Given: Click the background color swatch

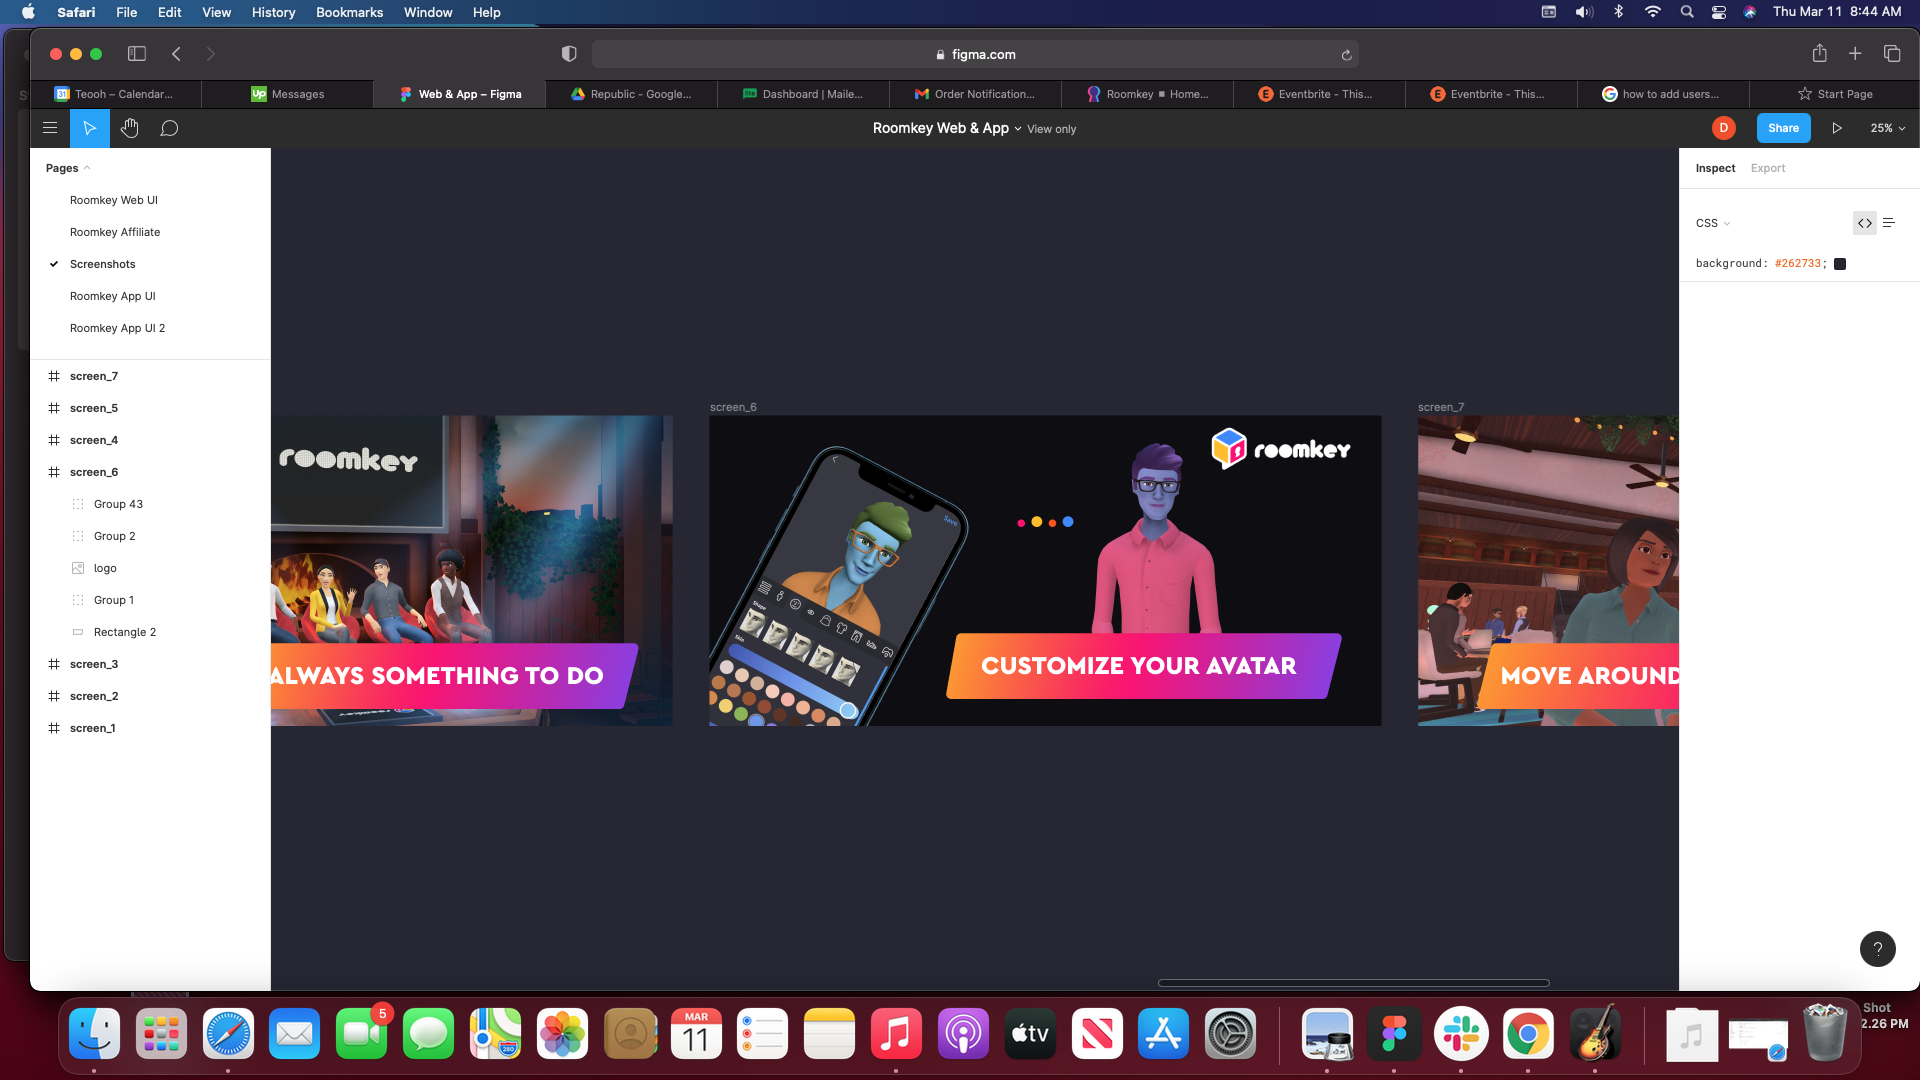Looking at the screenshot, I should [1840, 264].
